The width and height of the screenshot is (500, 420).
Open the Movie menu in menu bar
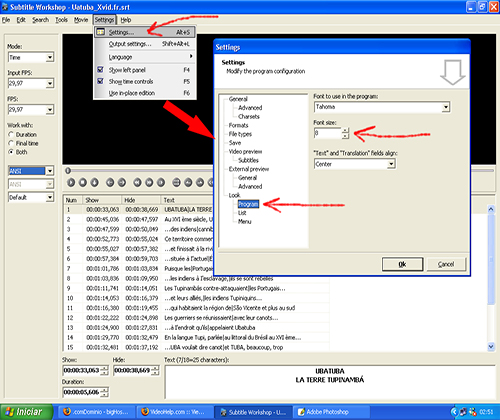[81, 20]
